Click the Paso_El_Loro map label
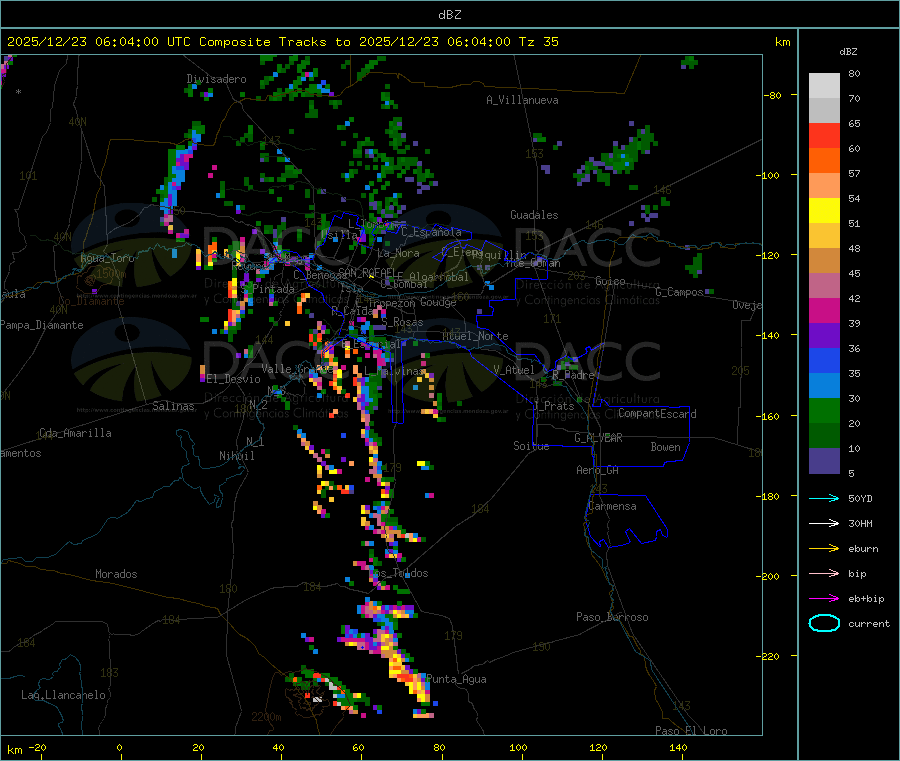This screenshot has width=900, height=761. (691, 731)
